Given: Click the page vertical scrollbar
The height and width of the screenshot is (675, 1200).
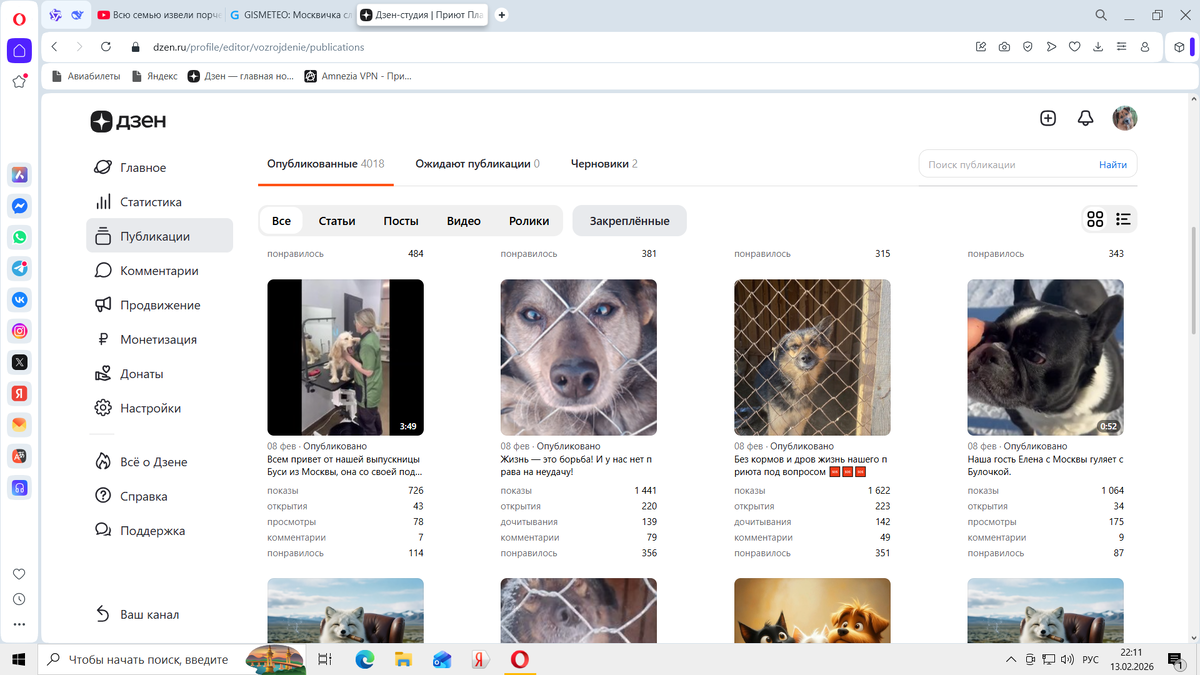Looking at the screenshot, I should pos(1193,282).
